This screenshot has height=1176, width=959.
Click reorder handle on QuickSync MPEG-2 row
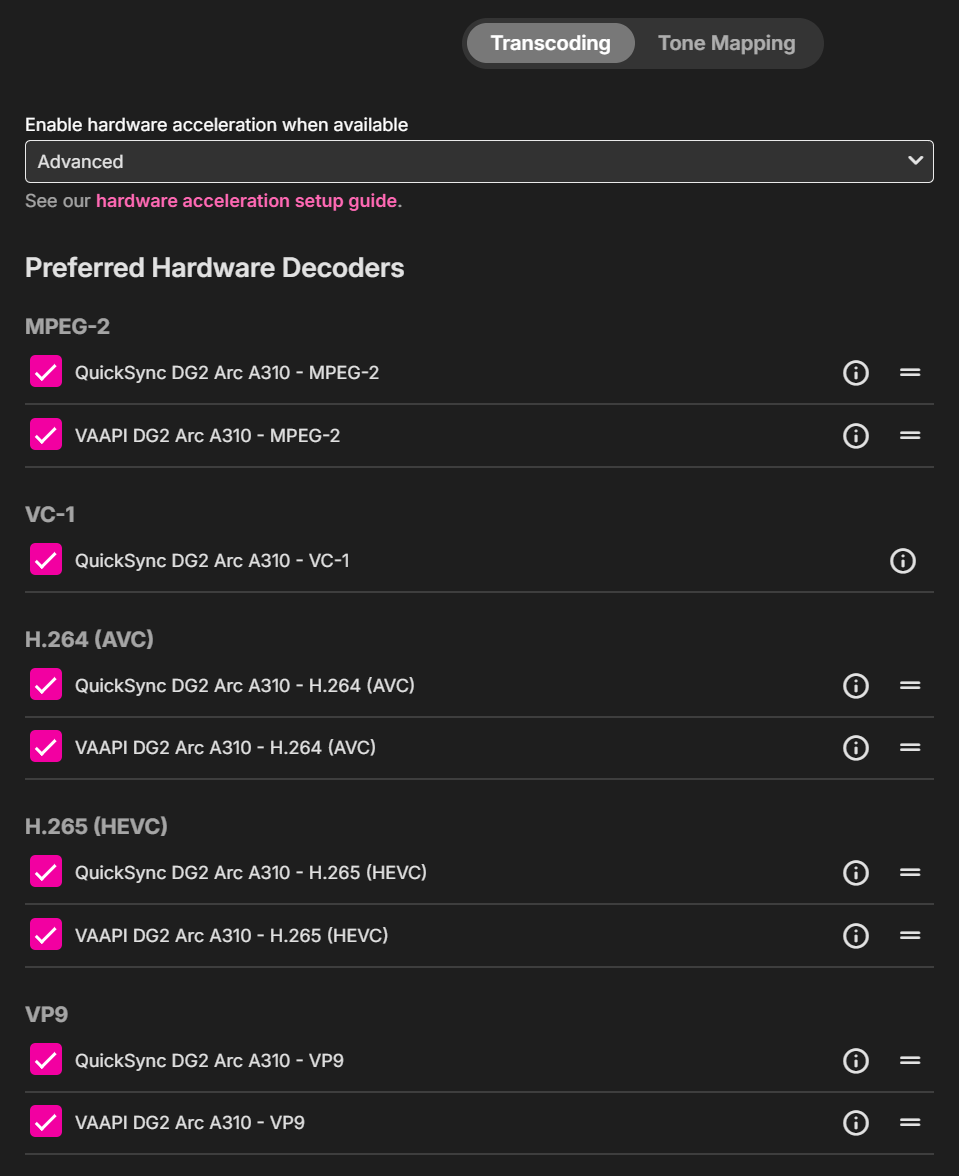coord(909,373)
